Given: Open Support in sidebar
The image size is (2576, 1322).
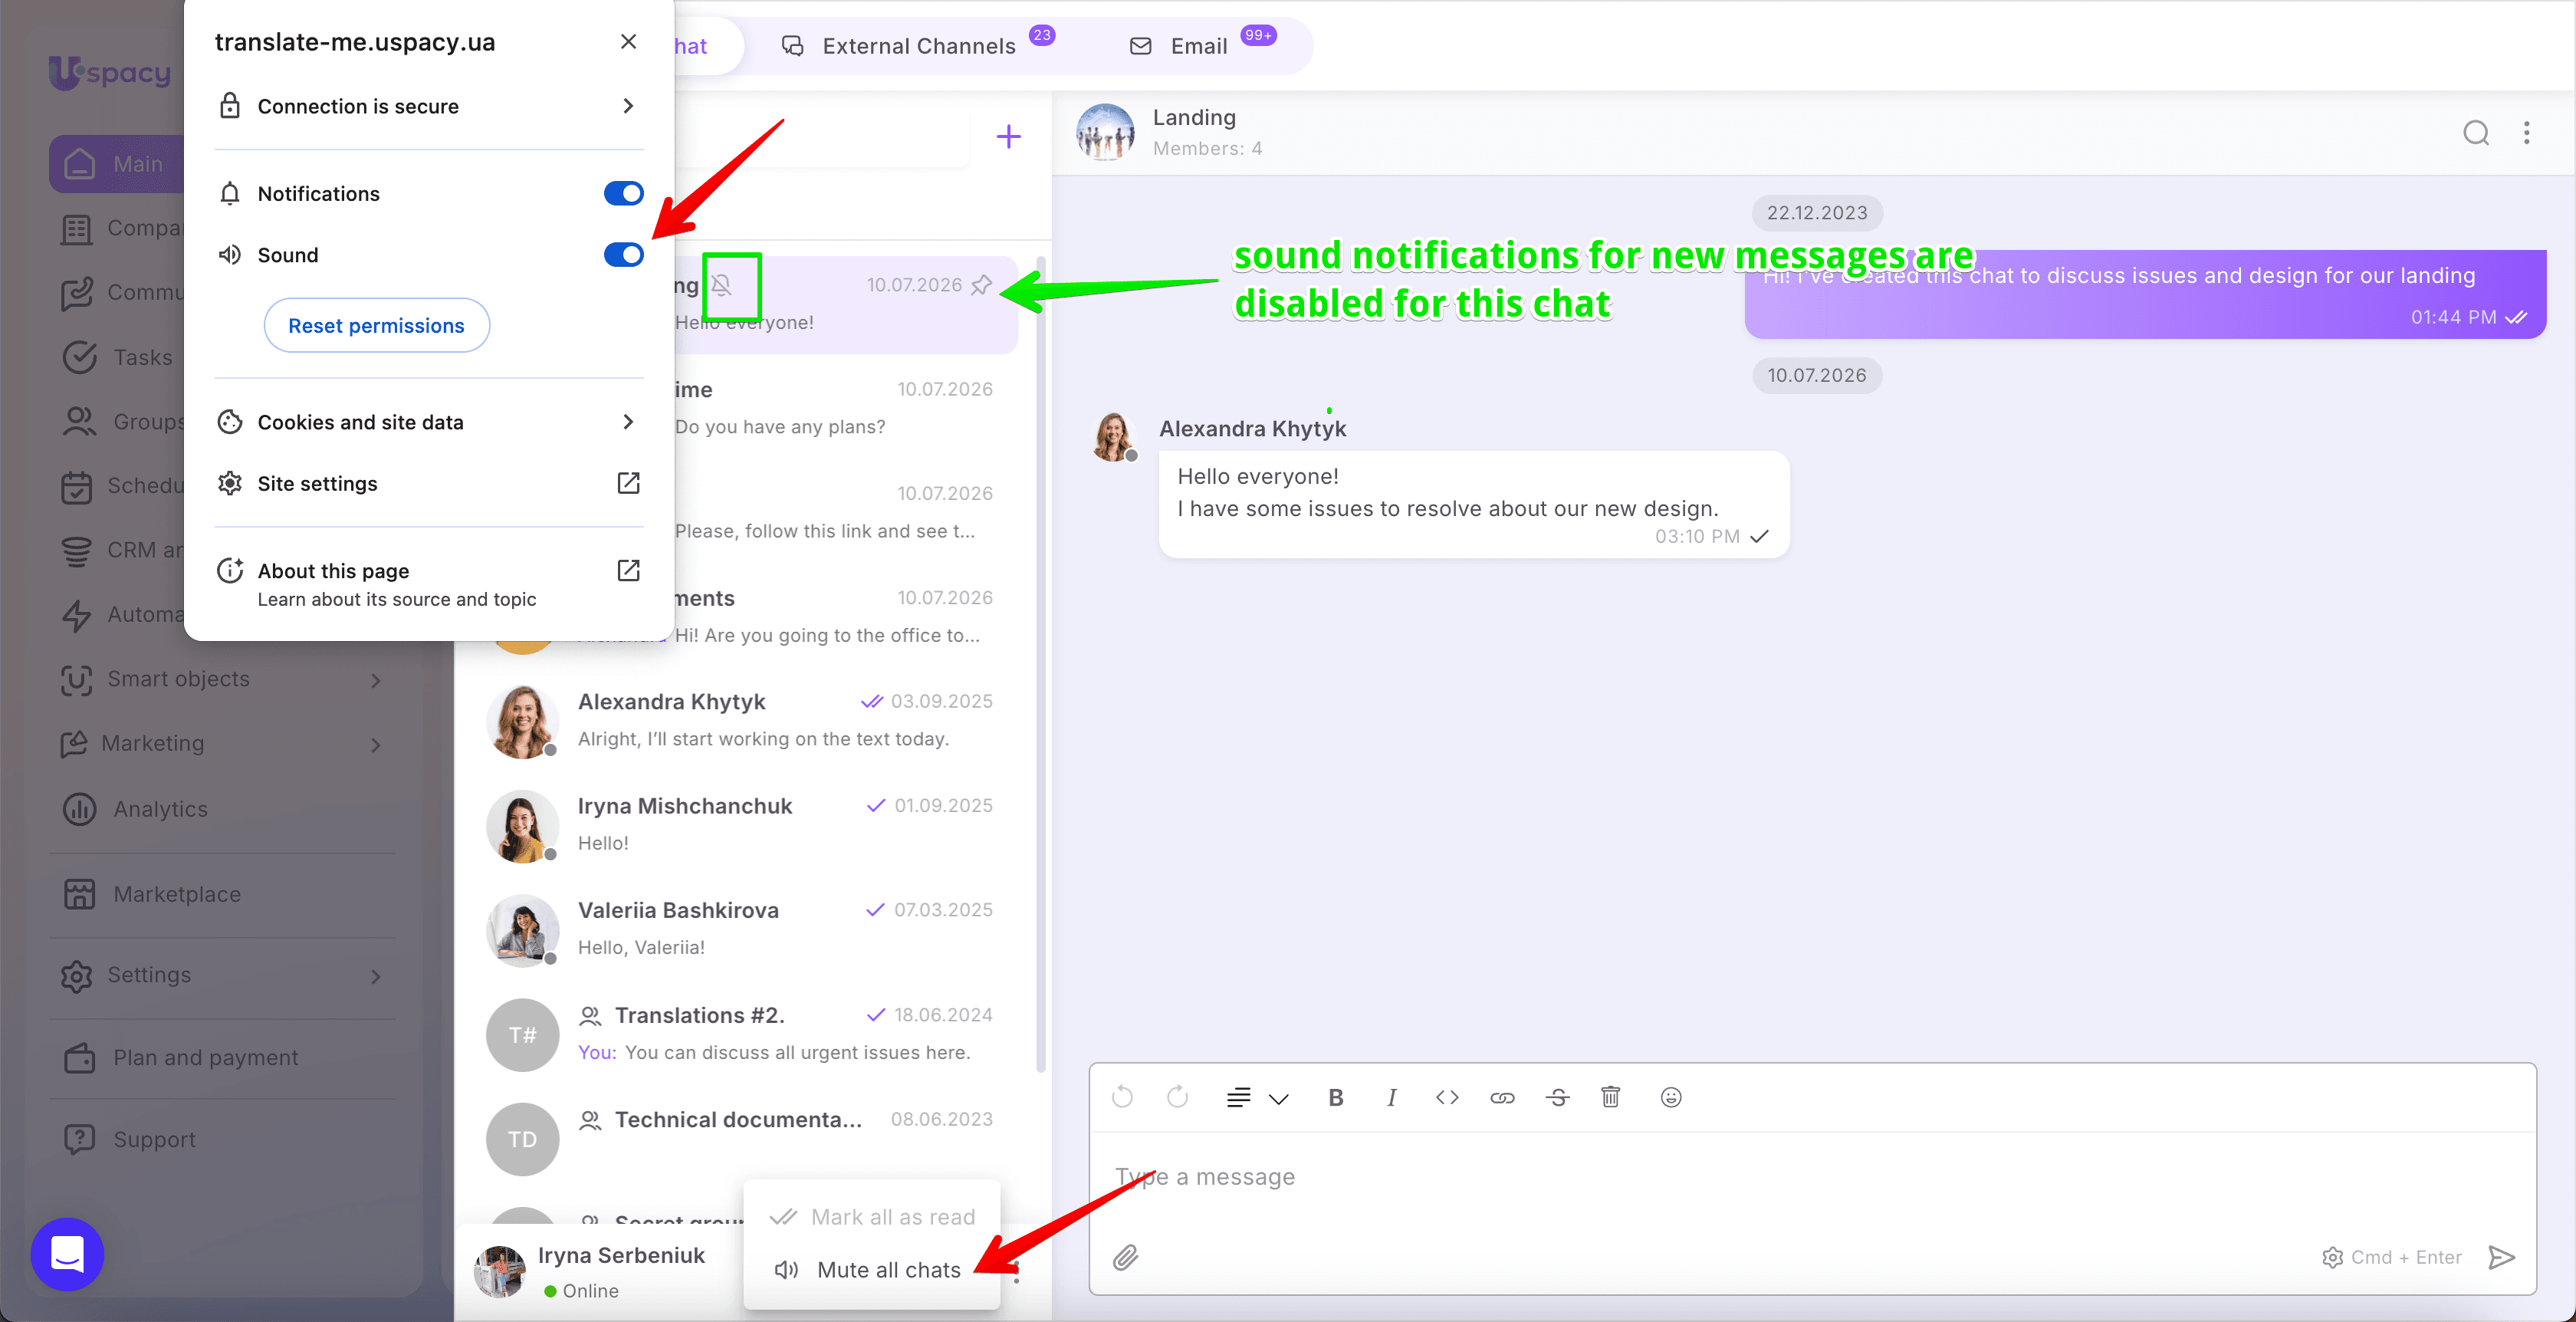Looking at the screenshot, I should pyautogui.click(x=222, y=1139).
